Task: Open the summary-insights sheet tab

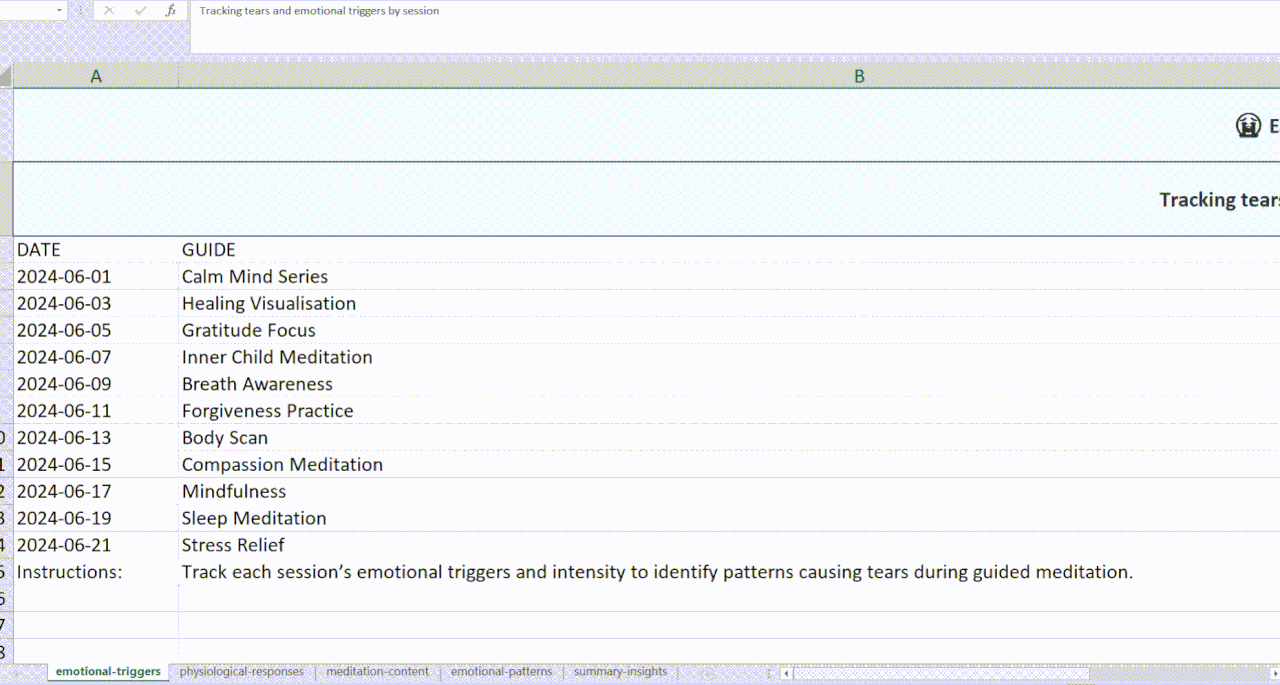Action: (620, 672)
